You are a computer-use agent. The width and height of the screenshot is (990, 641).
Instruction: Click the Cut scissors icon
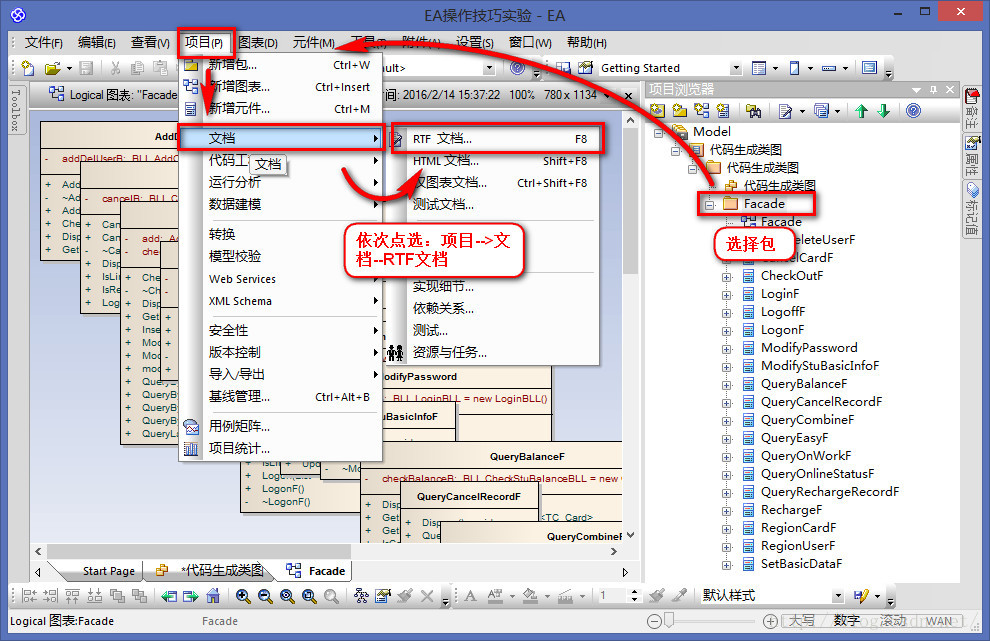tap(115, 68)
